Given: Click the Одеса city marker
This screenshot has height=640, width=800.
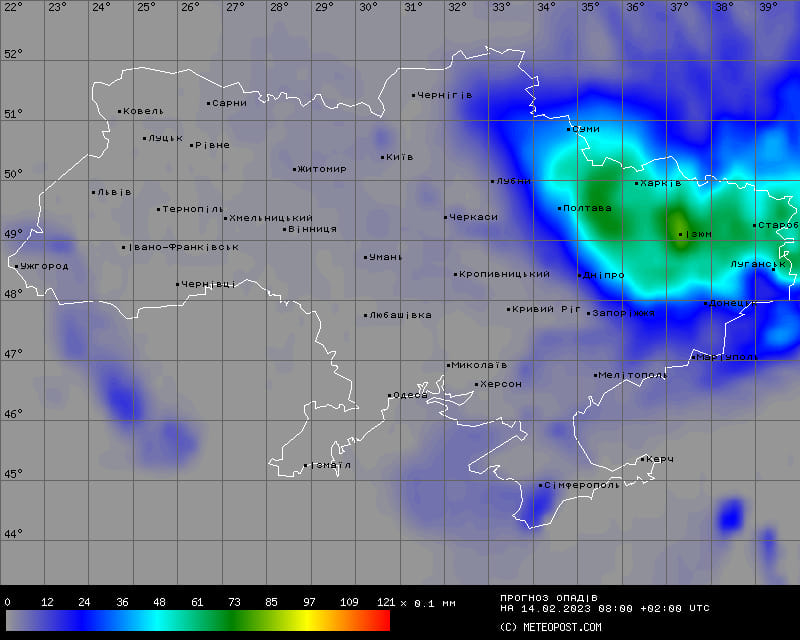Looking at the screenshot, I should pos(390,396).
